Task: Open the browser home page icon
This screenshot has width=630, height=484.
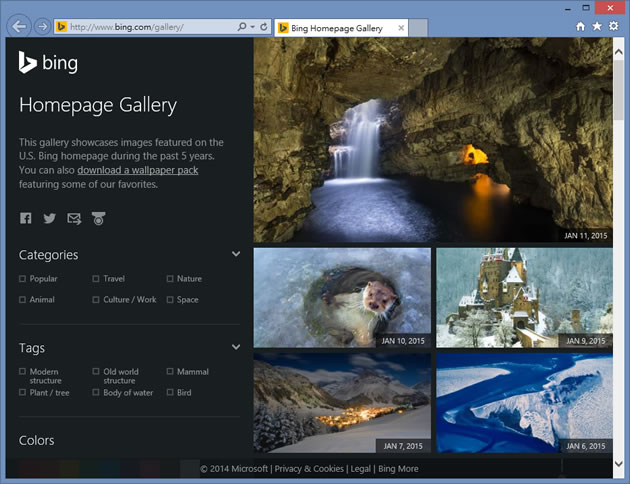Action: pyautogui.click(x=581, y=26)
